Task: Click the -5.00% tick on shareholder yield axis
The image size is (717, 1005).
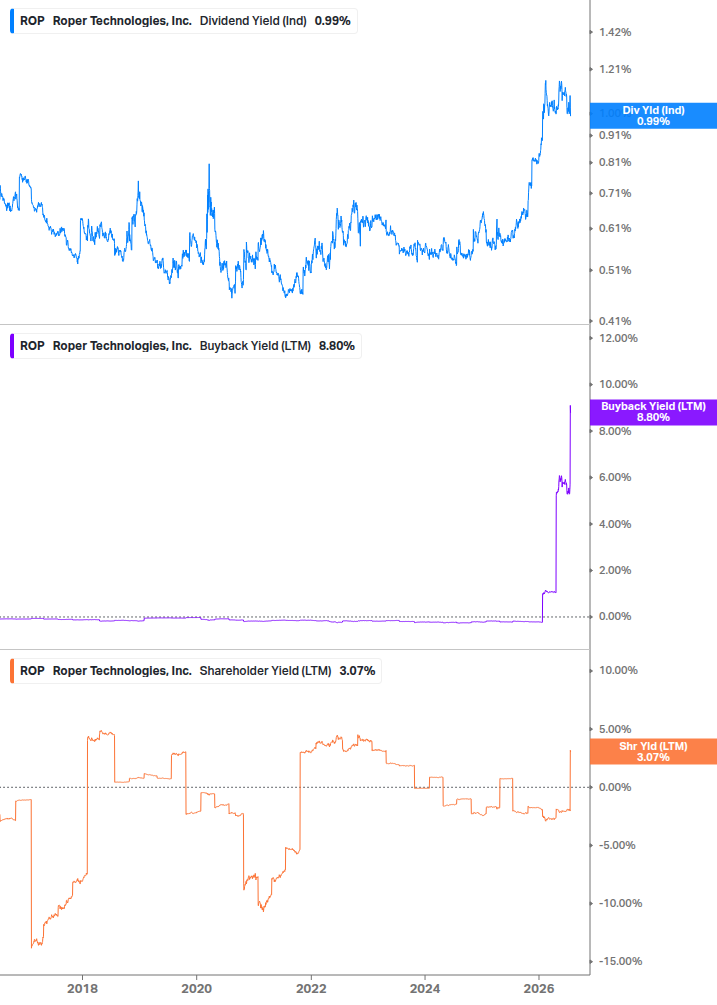Action: [x=617, y=845]
